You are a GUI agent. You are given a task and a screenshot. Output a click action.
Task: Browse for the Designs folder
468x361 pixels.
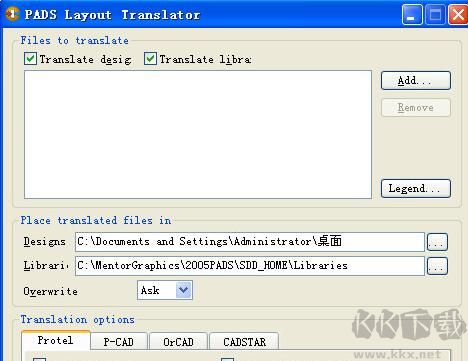(x=437, y=242)
